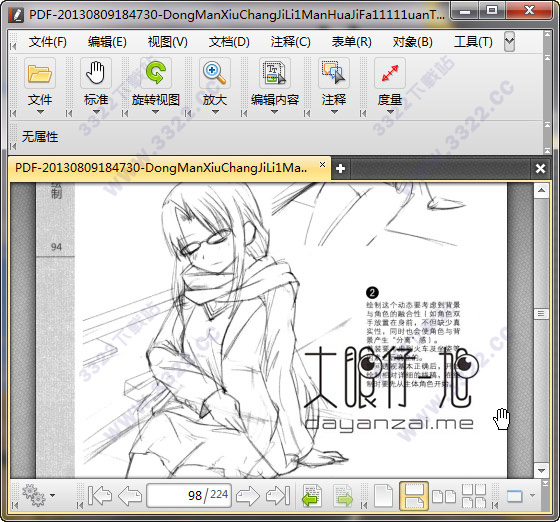
Task: Open the 编辑(E) menu
Action: click(x=107, y=42)
